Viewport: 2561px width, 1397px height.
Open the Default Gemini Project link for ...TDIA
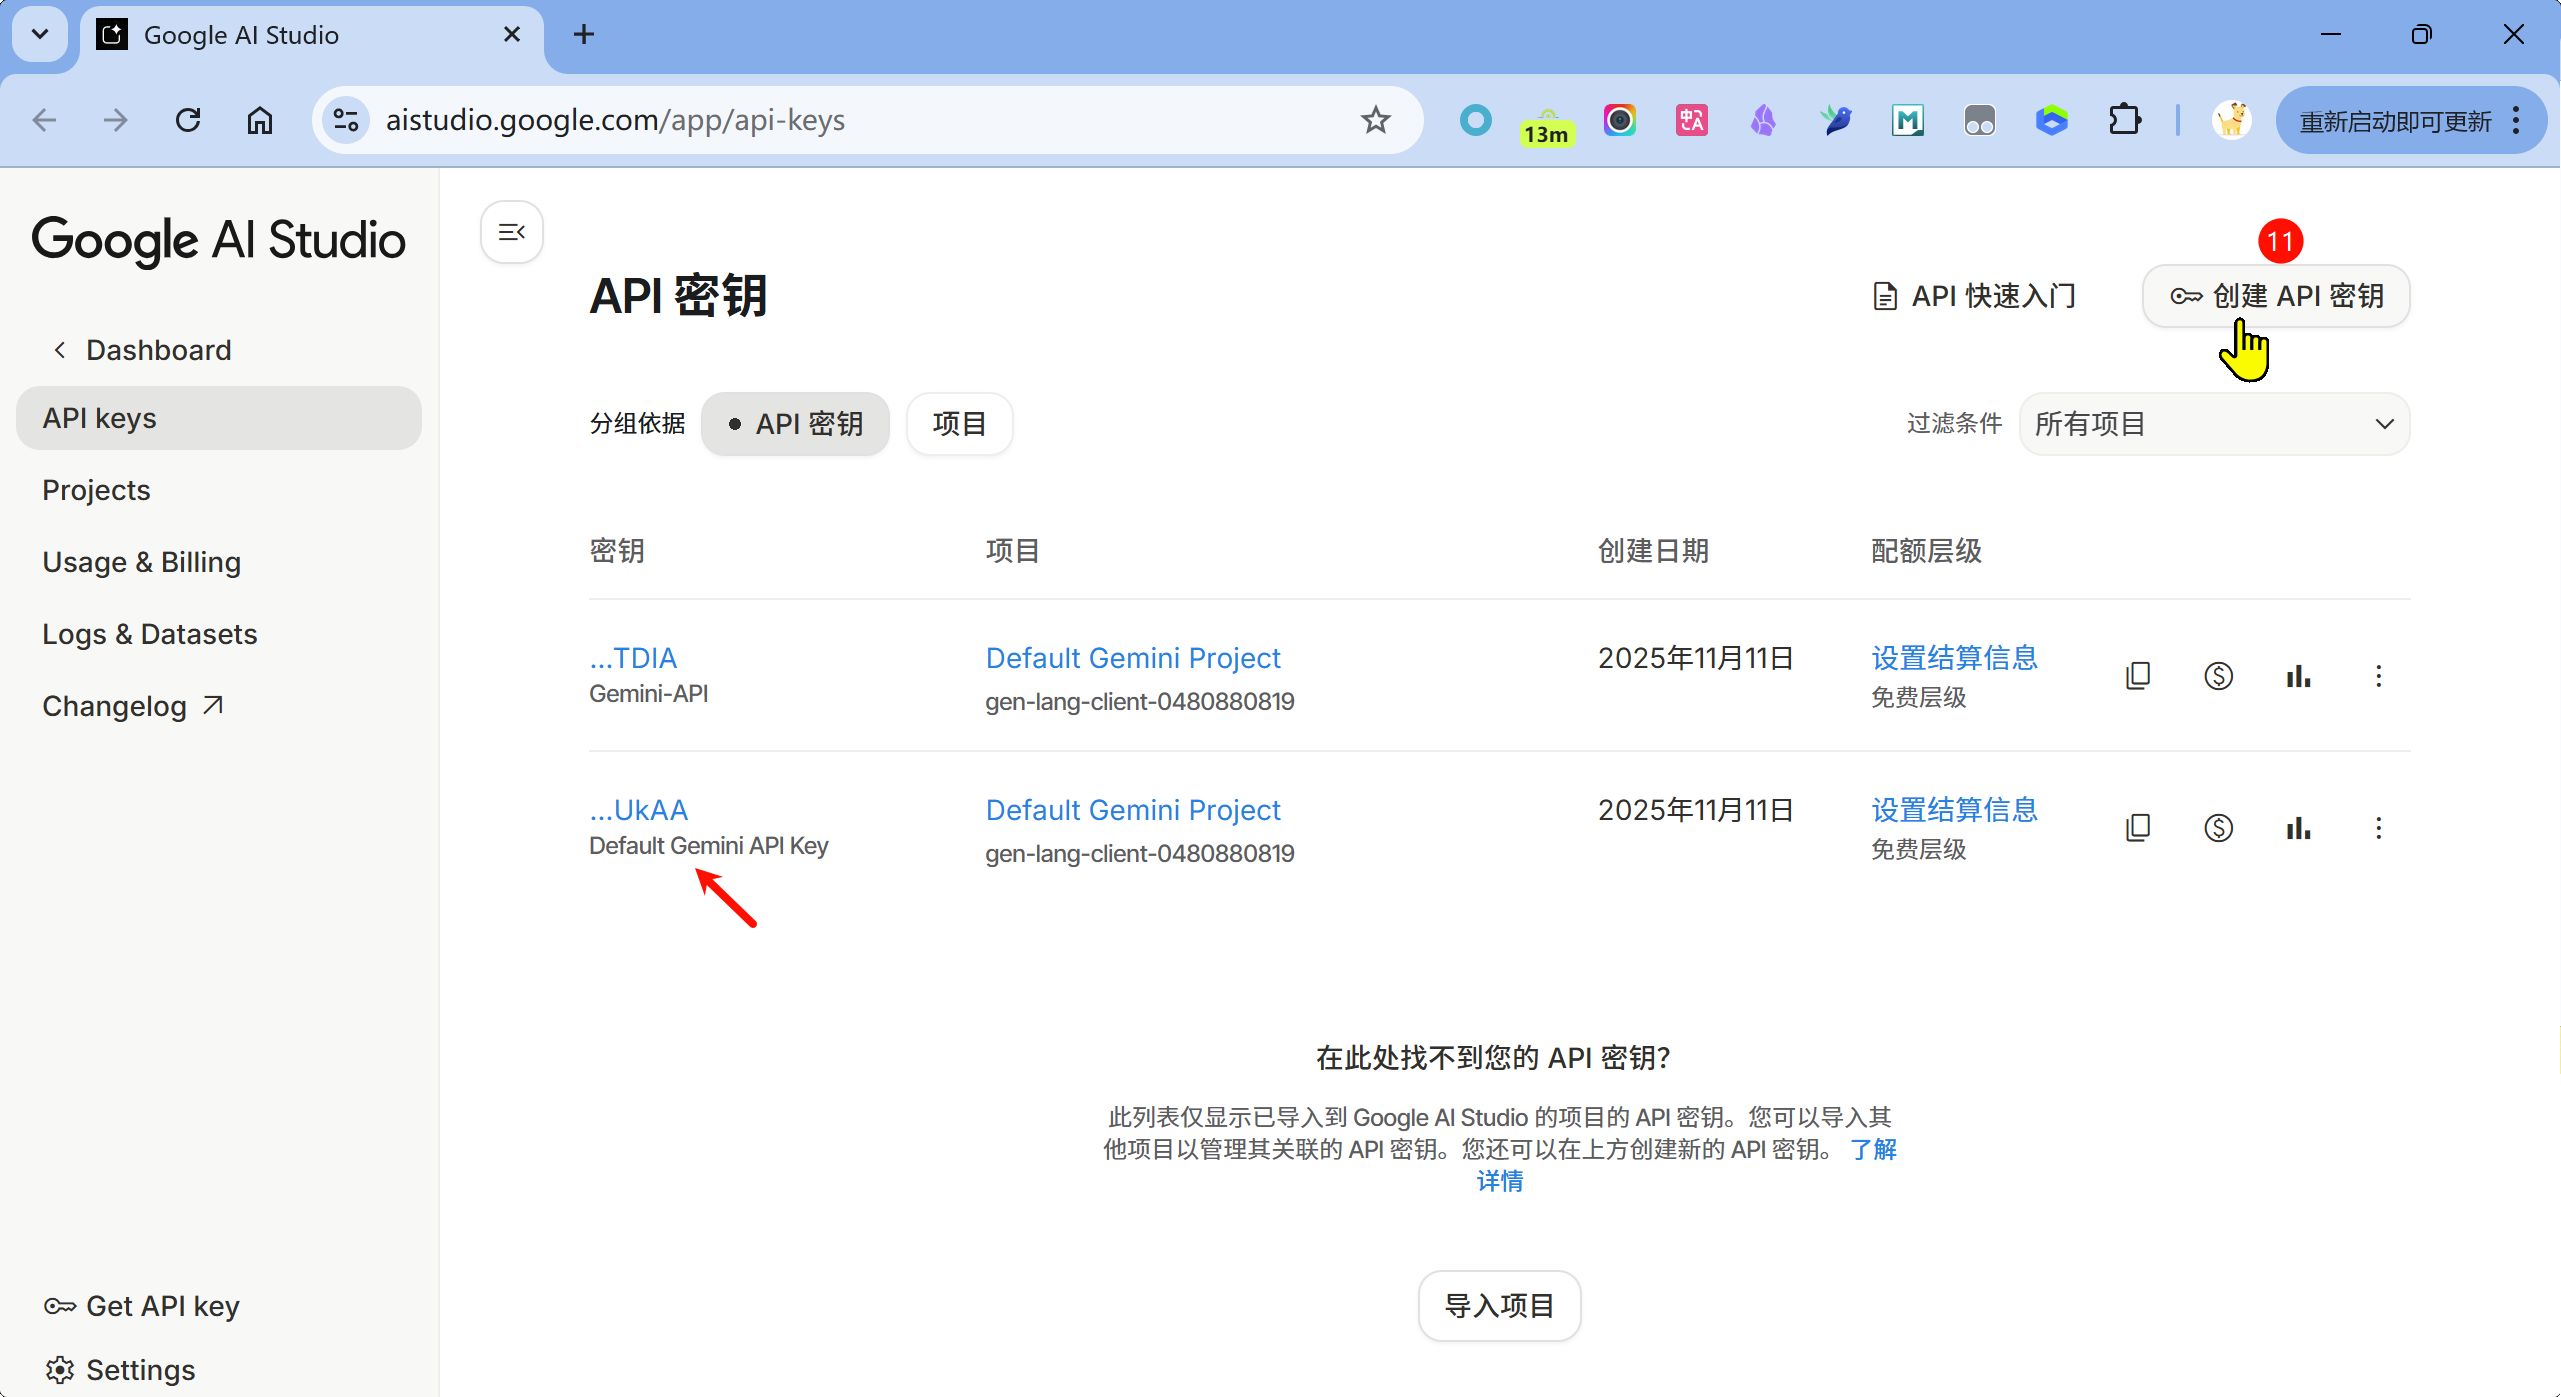coord(1132,658)
